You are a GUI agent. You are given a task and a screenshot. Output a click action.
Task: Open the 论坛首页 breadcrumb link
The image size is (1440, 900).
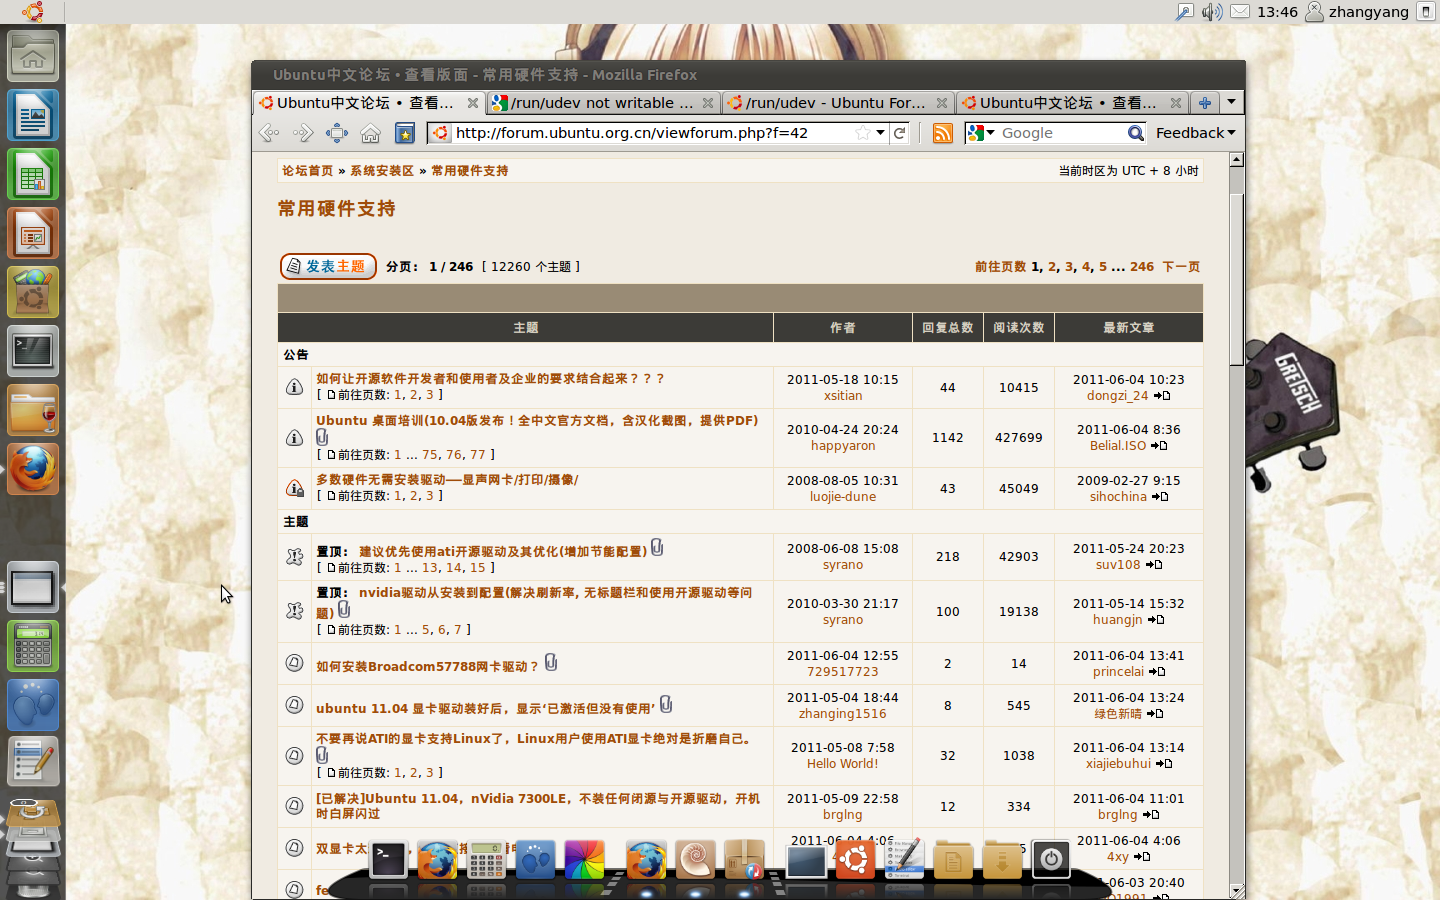click(x=307, y=171)
